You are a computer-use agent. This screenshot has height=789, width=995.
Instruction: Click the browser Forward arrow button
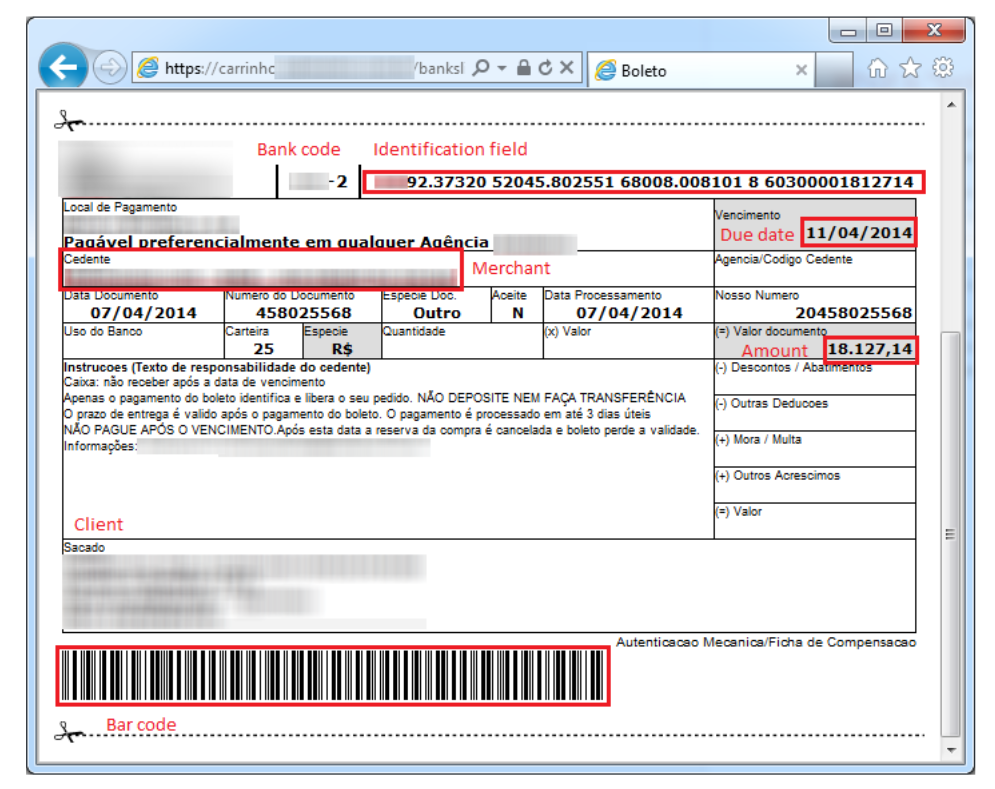point(110,67)
